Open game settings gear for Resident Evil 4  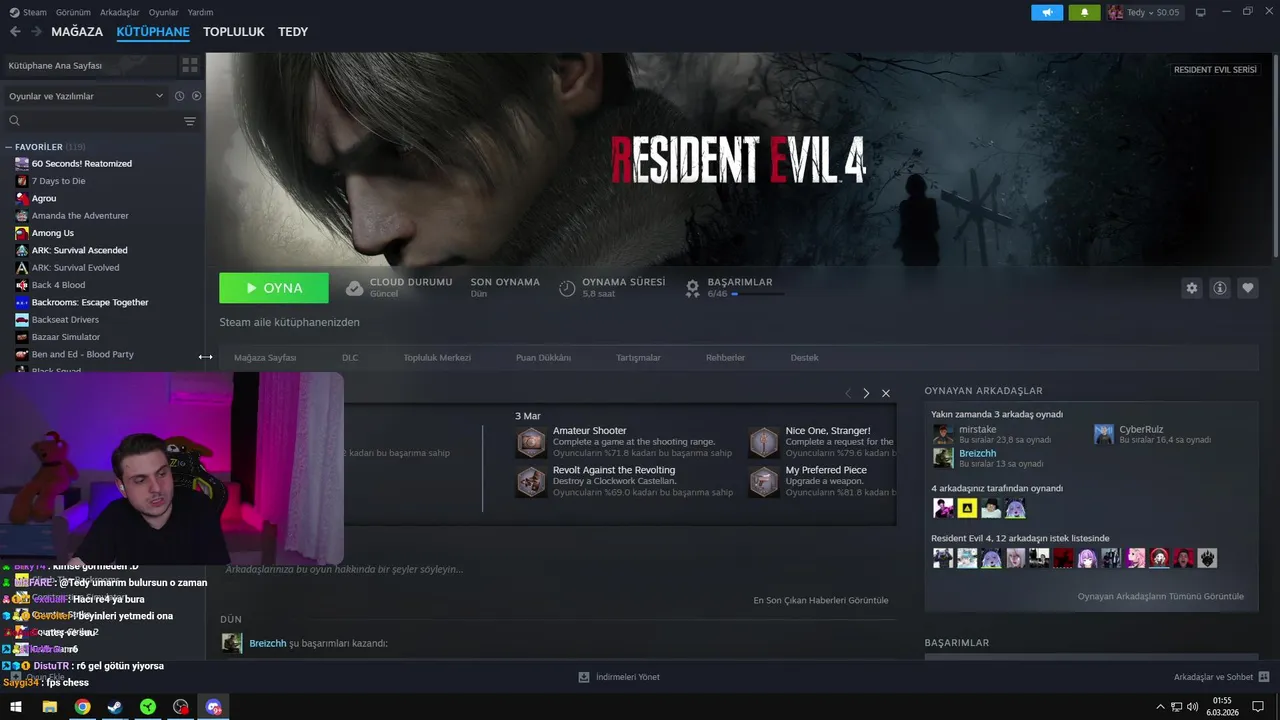pos(1192,288)
